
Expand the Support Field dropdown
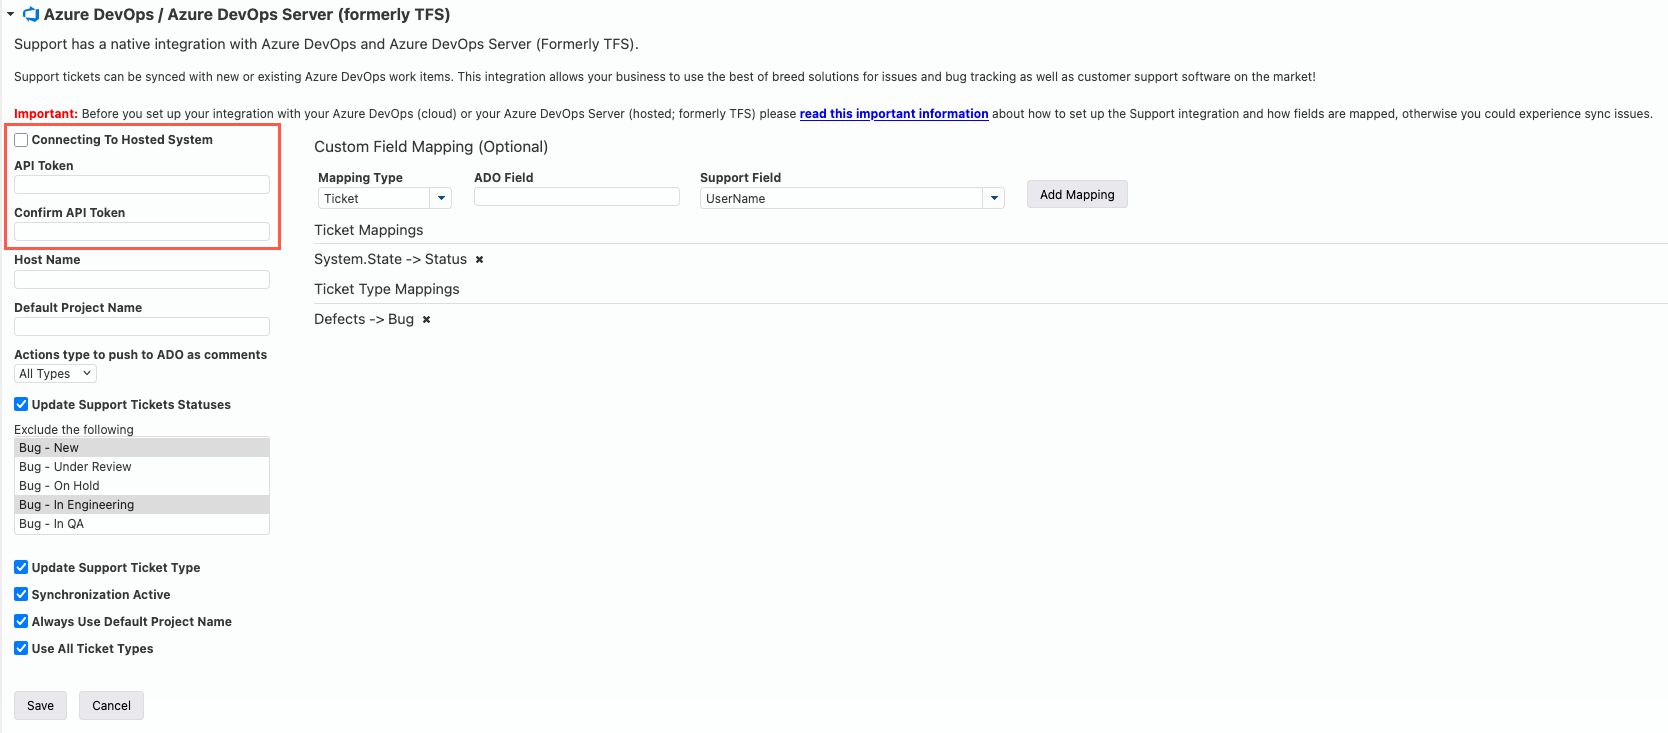[x=993, y=199]
